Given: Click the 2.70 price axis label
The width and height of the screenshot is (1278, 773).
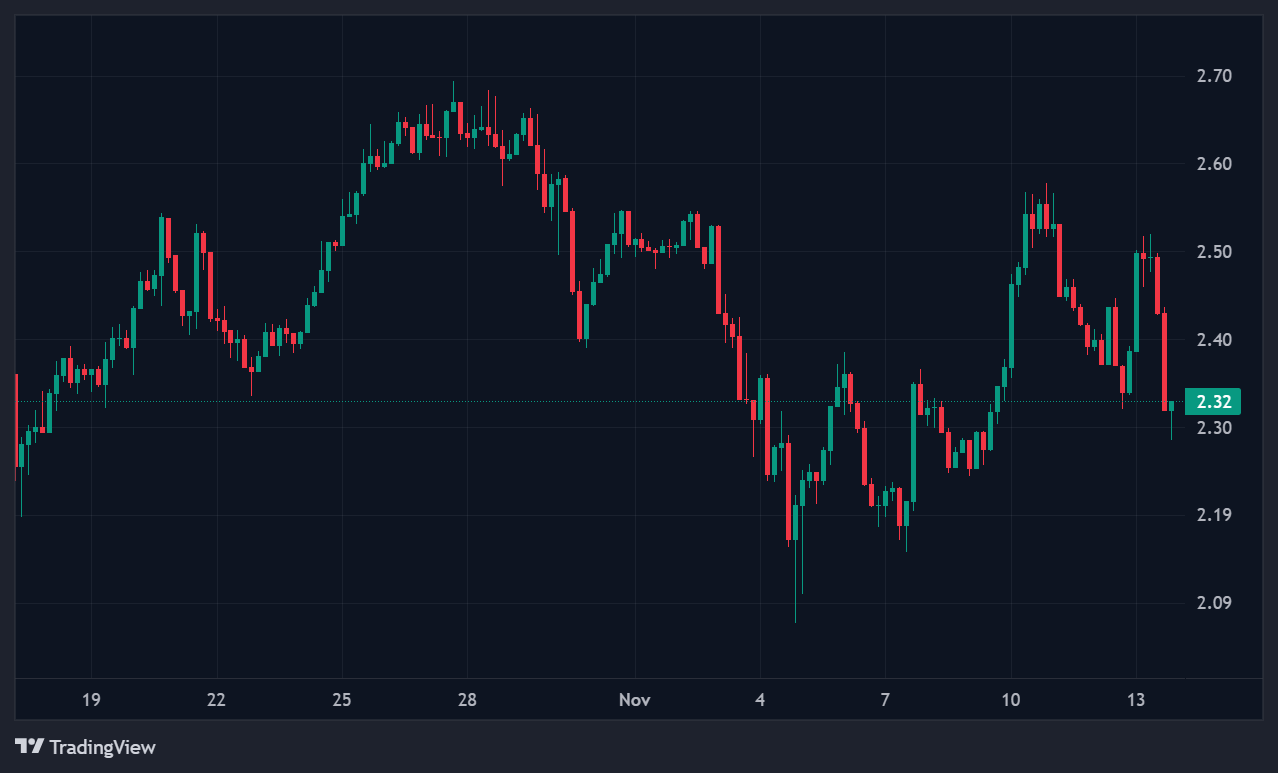Looking at the screenshot, I should coord(1213,76).
